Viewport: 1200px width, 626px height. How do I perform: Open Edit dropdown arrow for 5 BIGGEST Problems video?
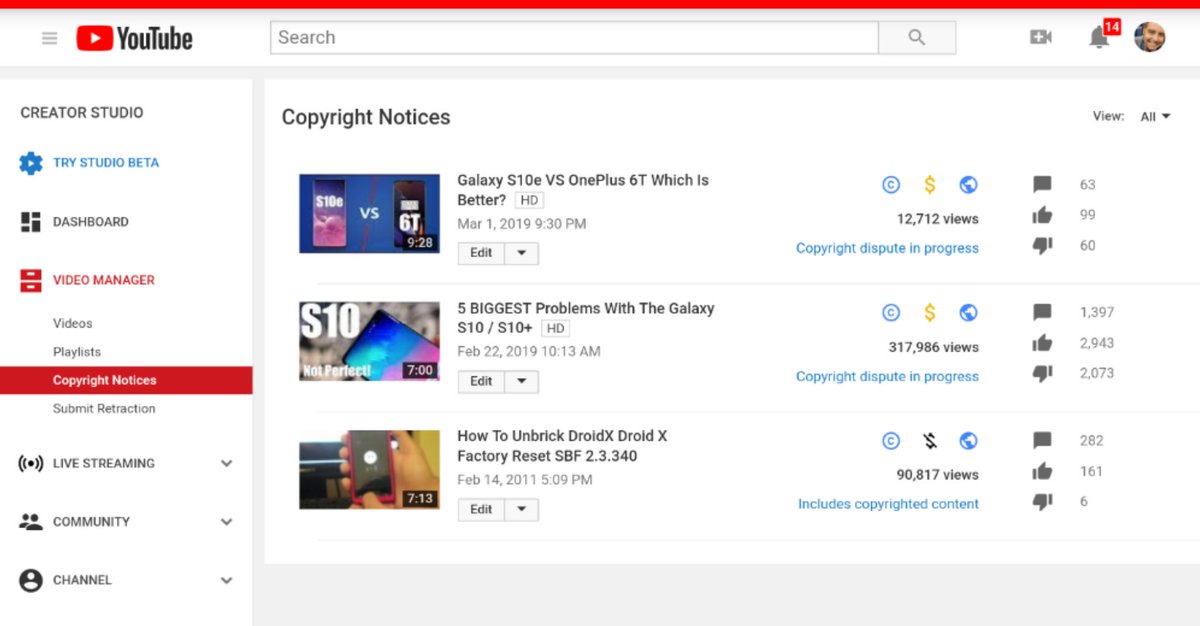click(x=522, y=381)
